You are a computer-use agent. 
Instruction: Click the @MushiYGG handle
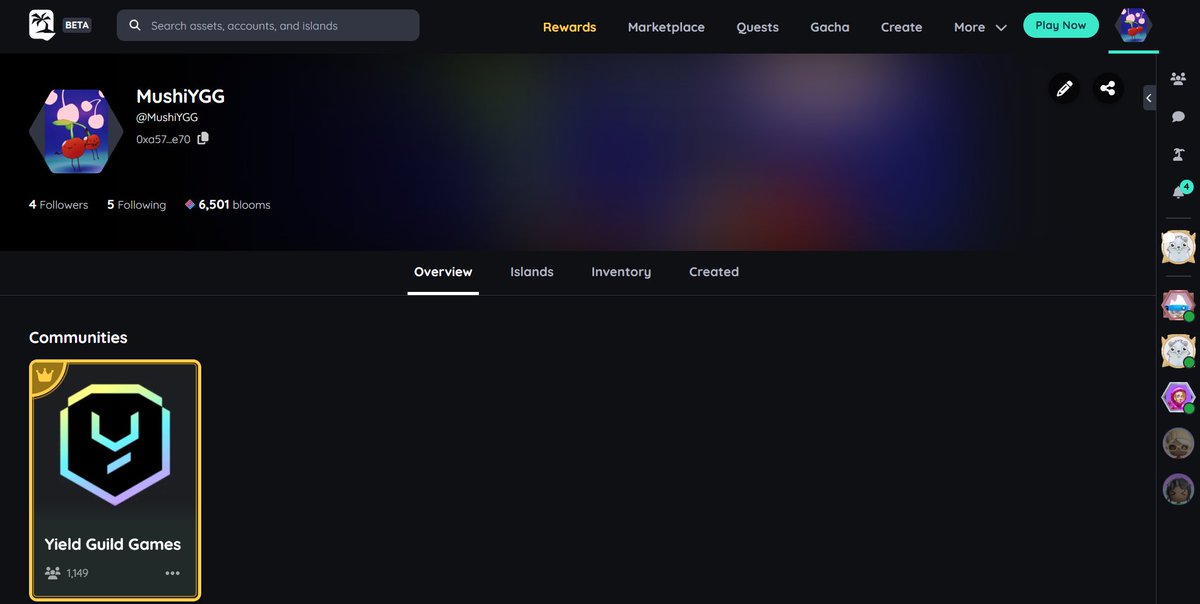click(x=167, y=117)
